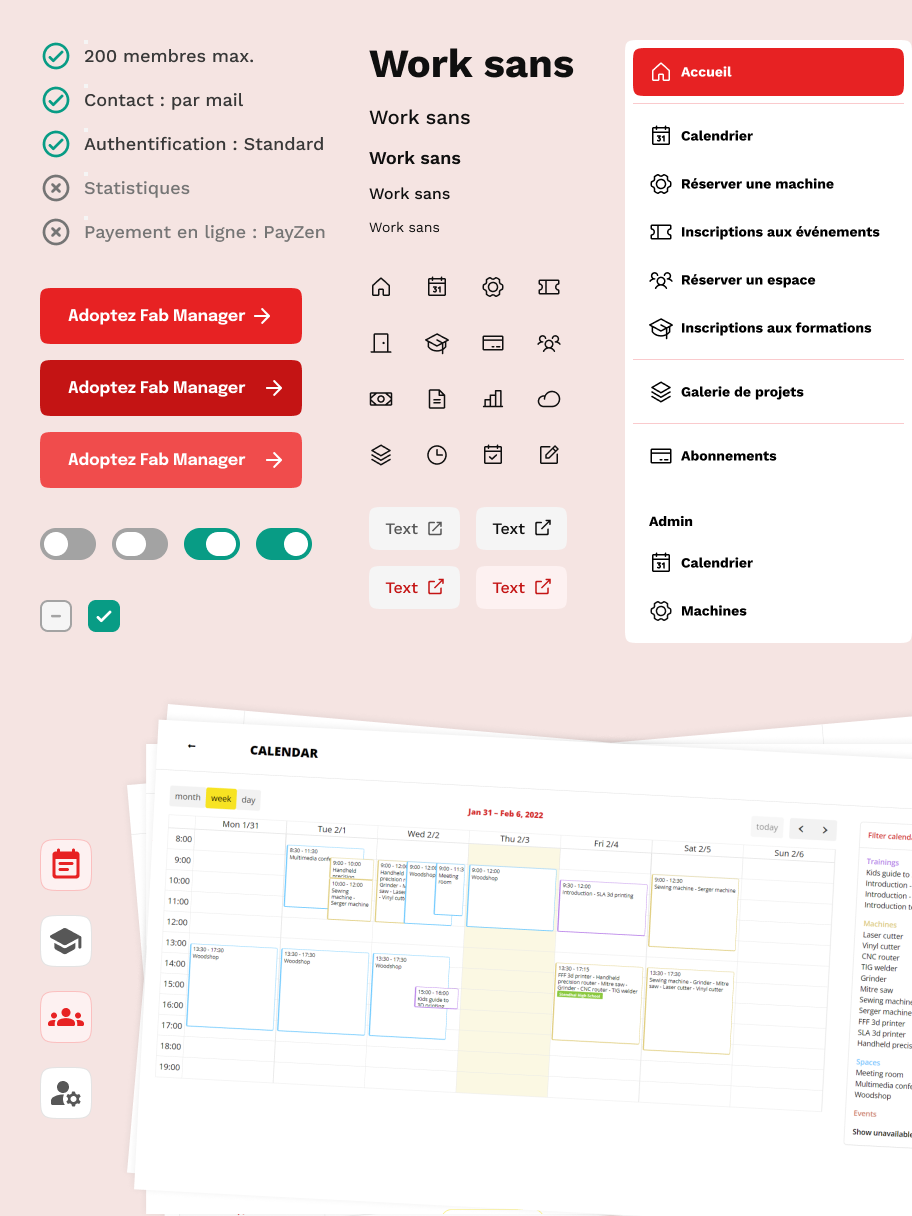Click the black-lettered 'Text' external link button
The image size is (912, 1216).
[x=521, y=529]
